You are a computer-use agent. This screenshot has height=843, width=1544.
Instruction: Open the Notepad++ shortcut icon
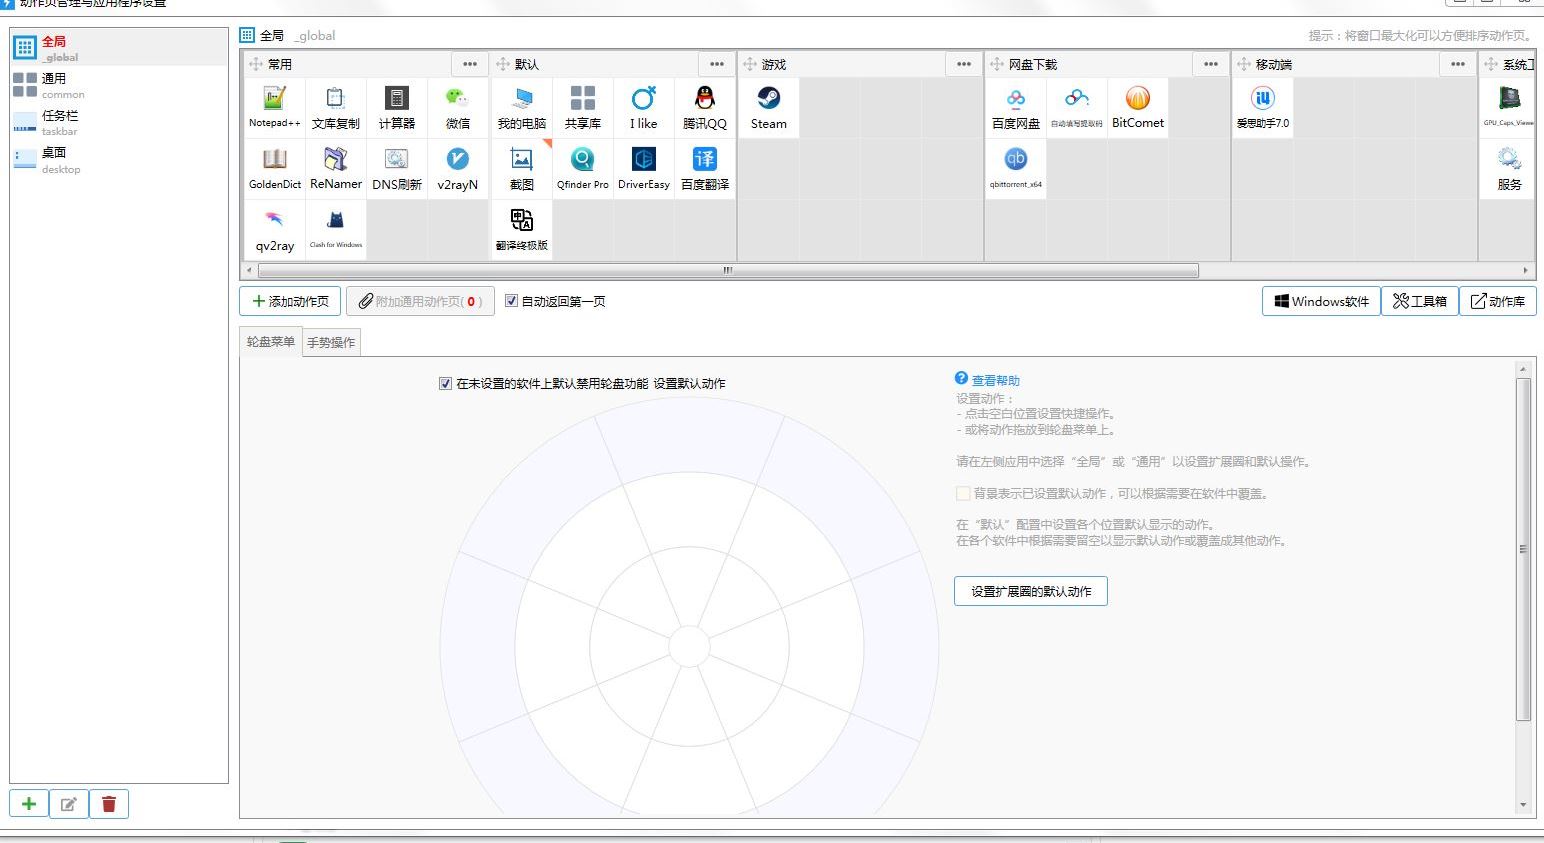pos(274,108)
